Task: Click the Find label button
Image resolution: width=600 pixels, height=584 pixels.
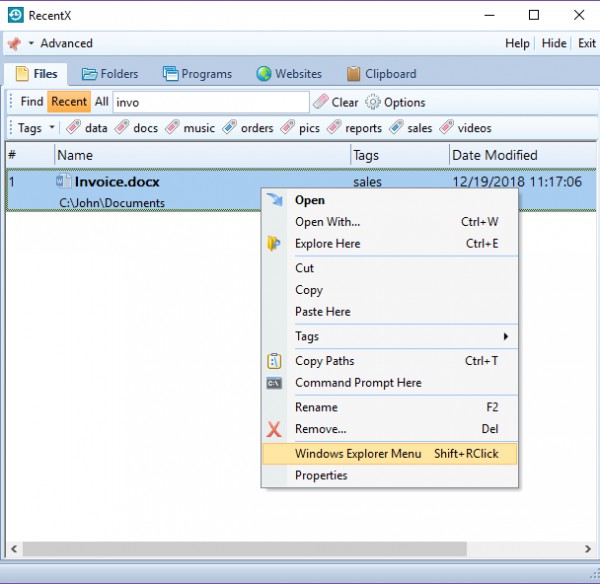Action: coord(32,101)
